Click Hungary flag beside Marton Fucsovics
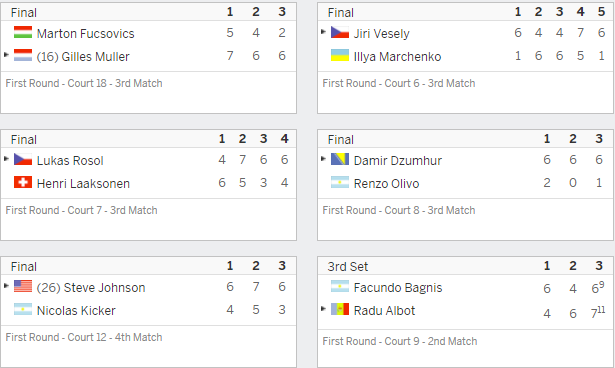The image size is (615, 368). coord(23,32)
